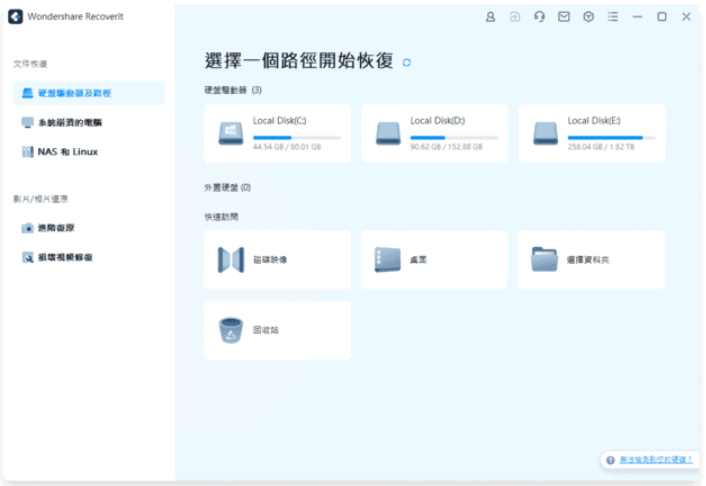This screenshot has width=706, height=486.
Task: Click the 258.04 GB / 1.82 TB text
Action: 601,147
